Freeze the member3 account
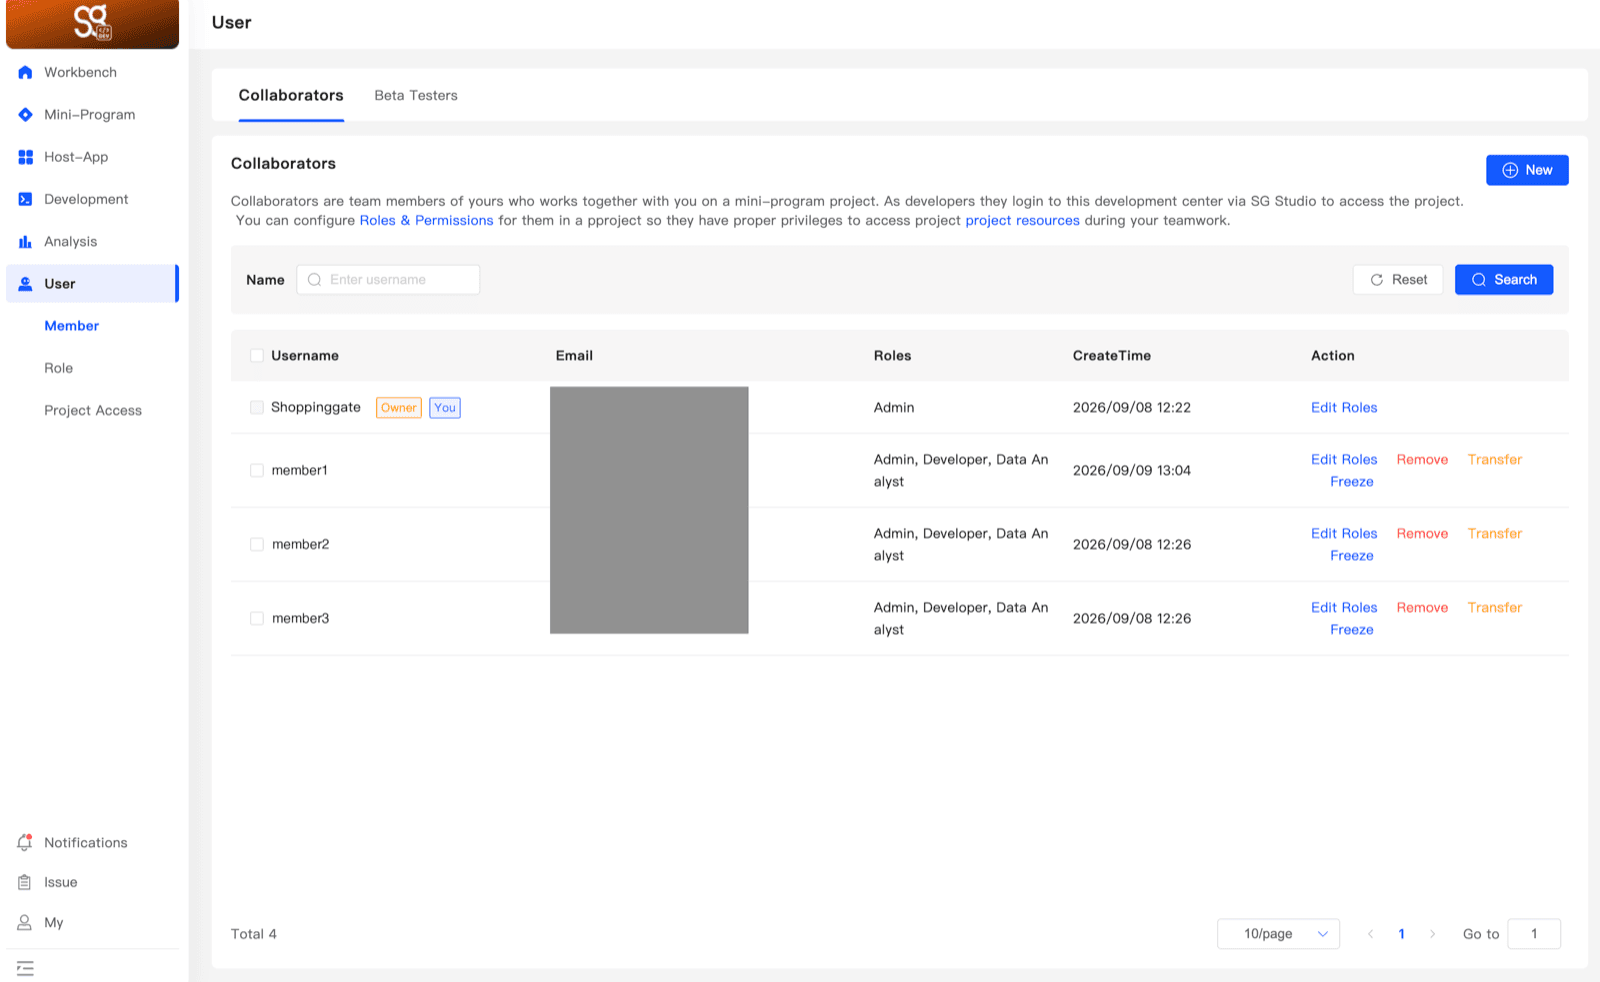 [x=1352, y=629]
